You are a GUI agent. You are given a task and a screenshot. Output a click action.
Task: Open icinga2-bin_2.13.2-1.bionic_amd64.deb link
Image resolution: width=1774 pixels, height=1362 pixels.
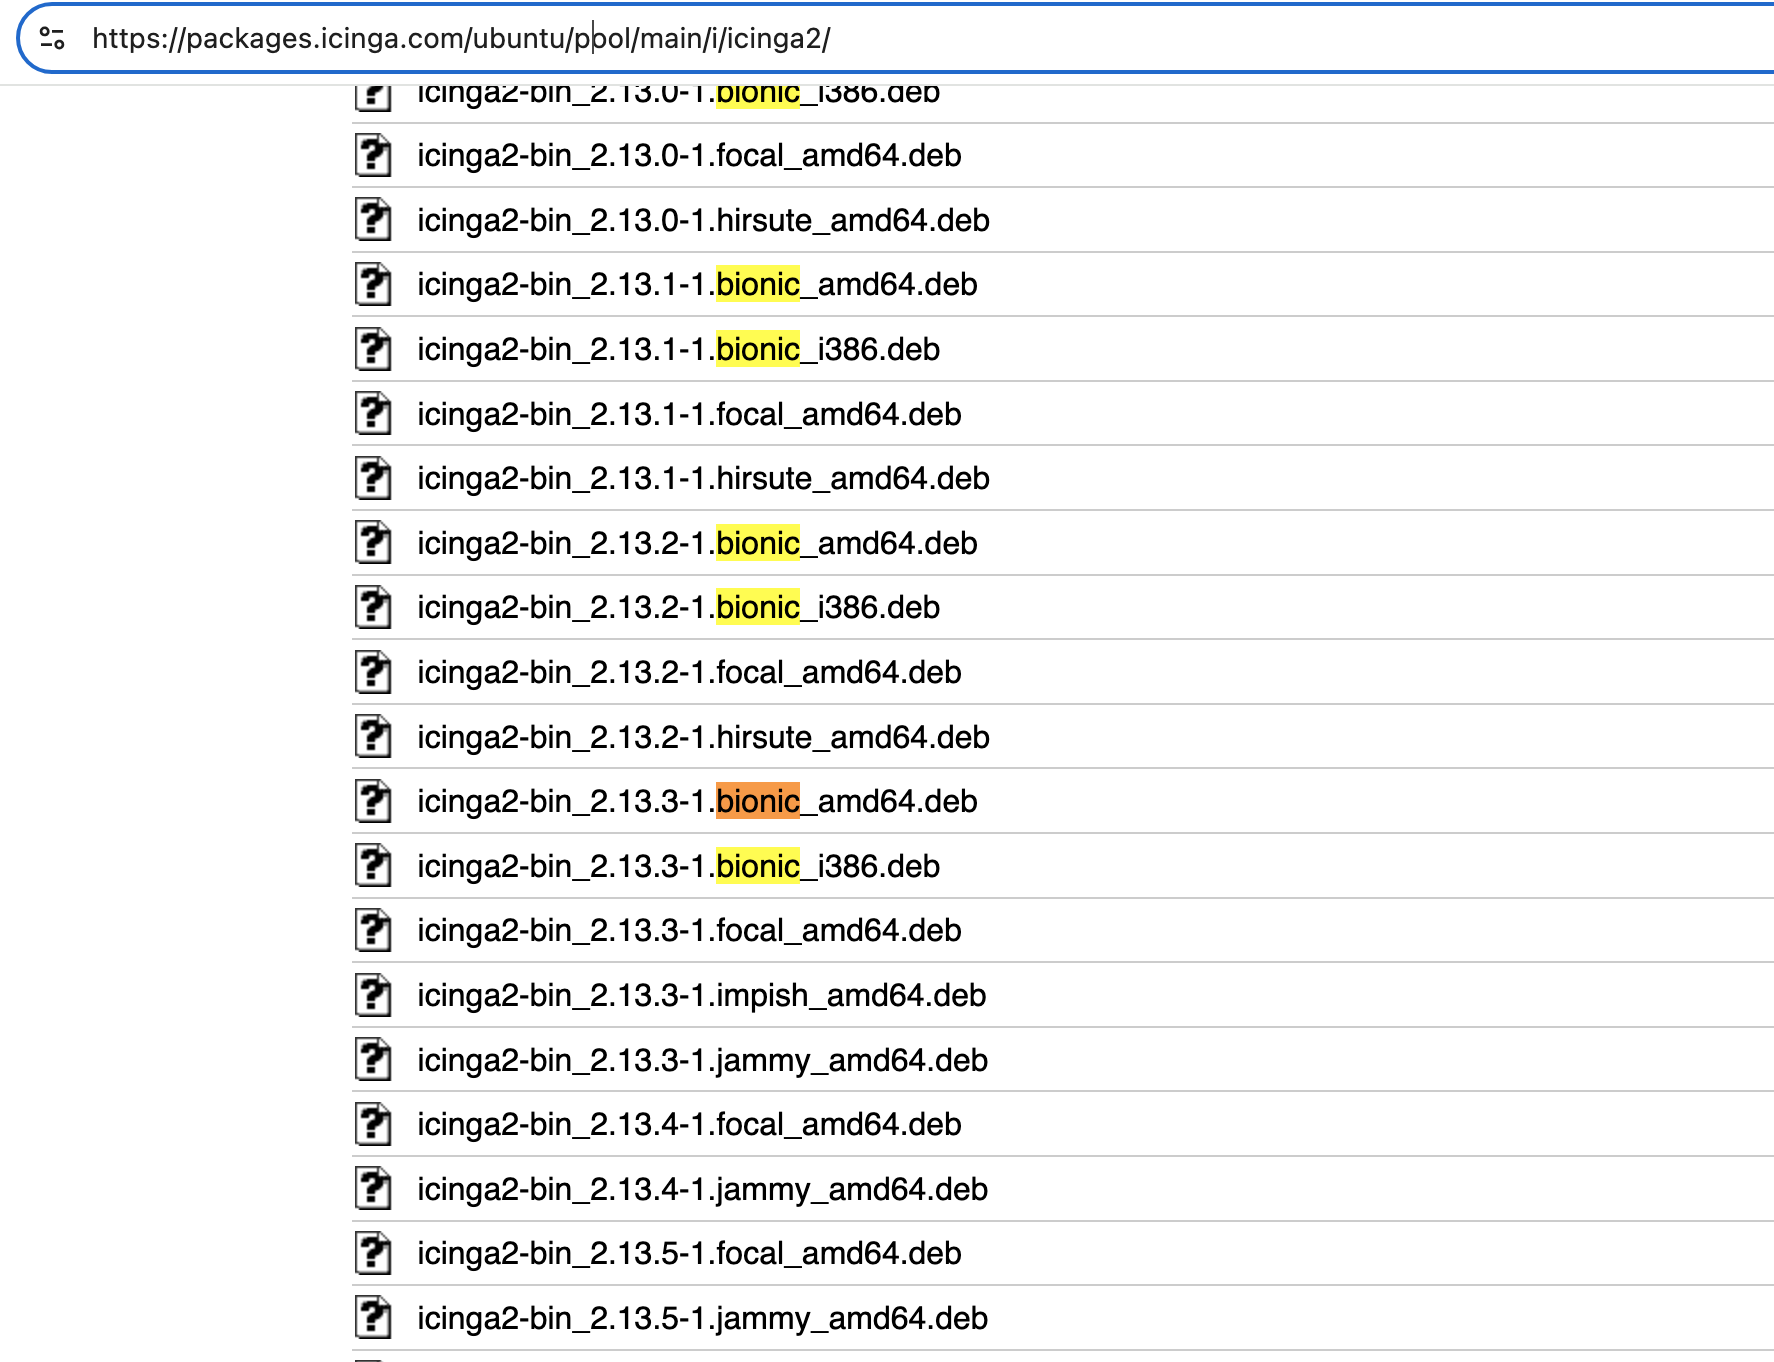[696, 544]
